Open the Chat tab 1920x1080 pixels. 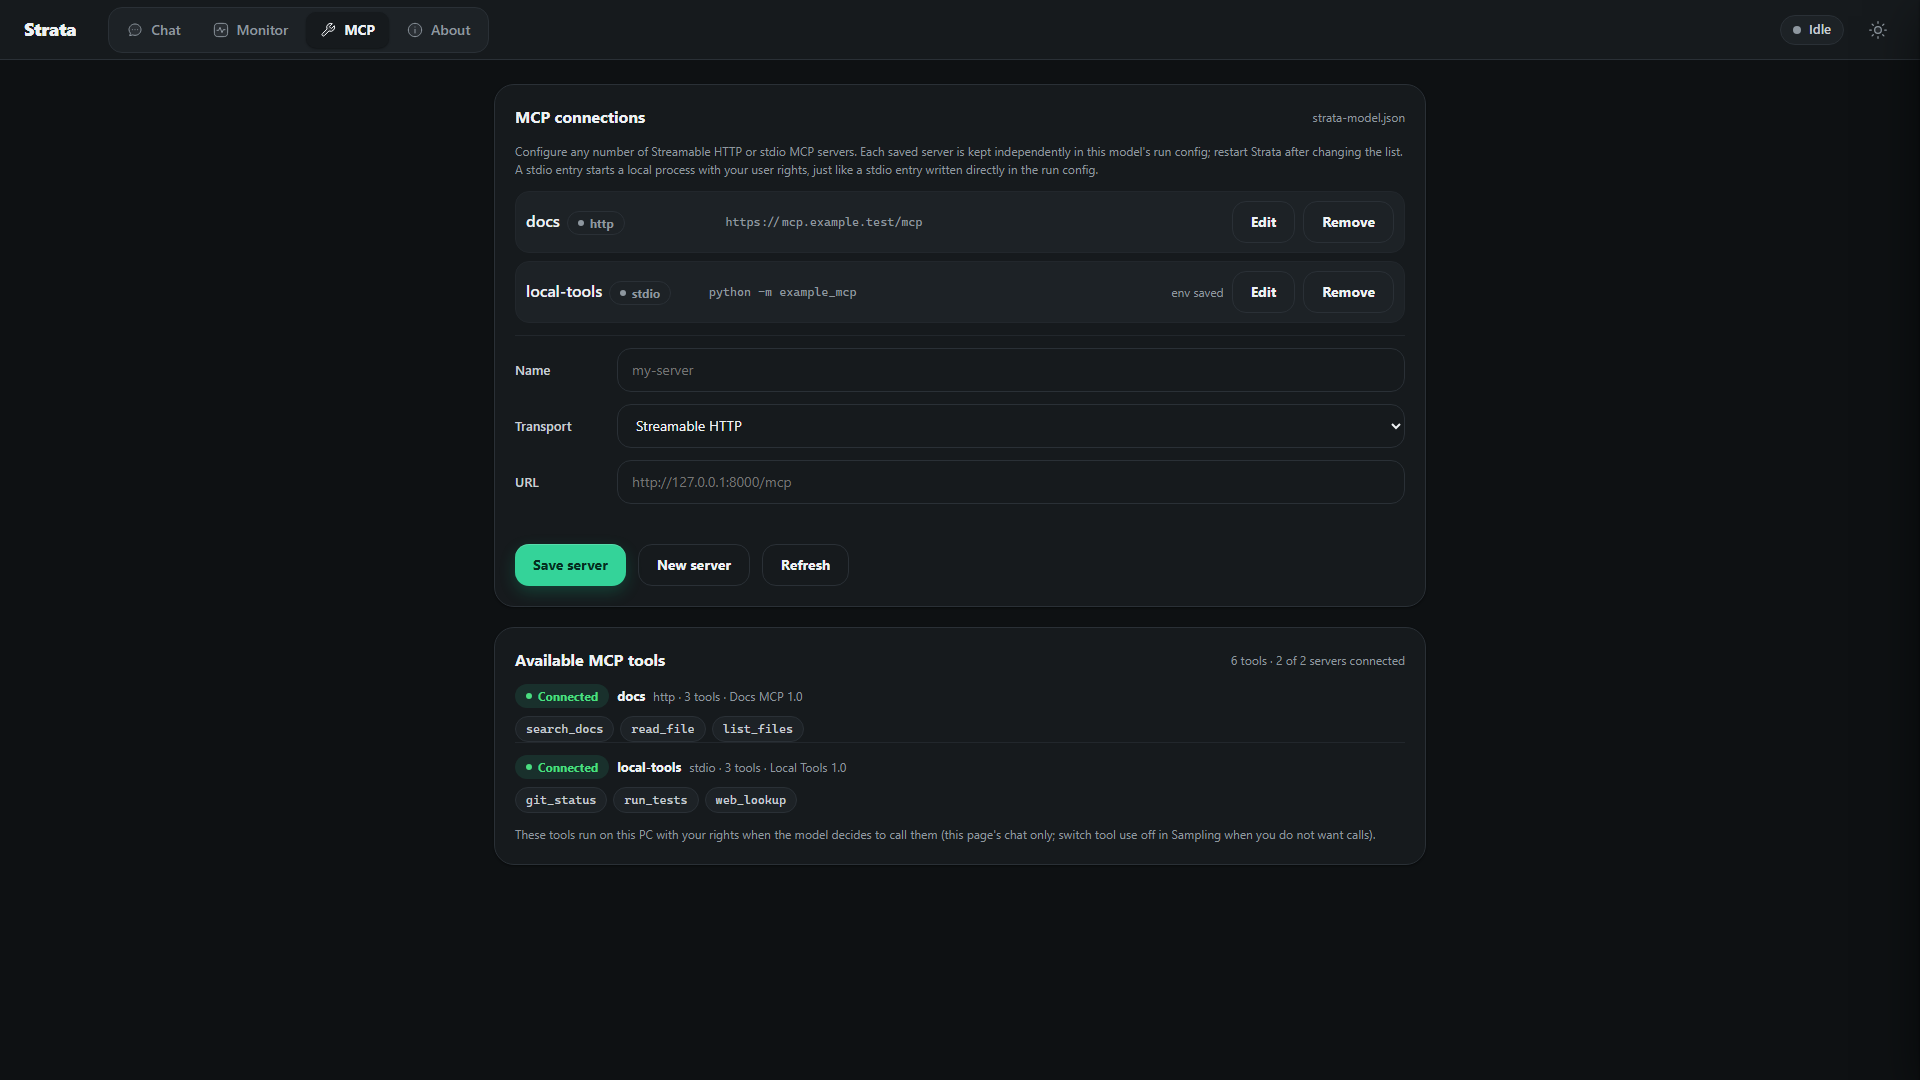point(154,30)
